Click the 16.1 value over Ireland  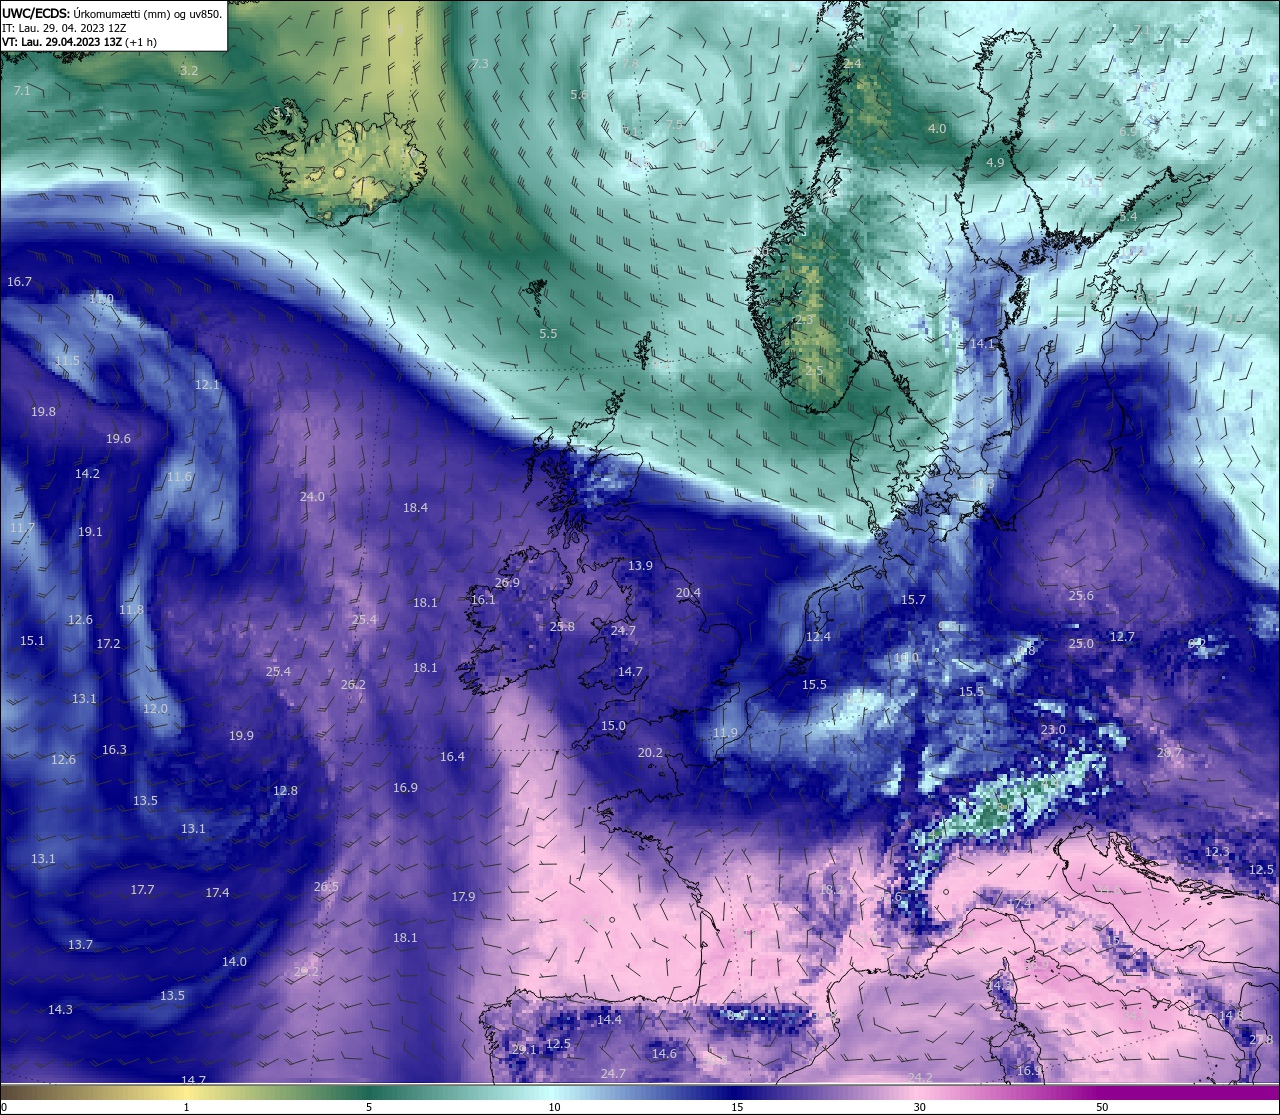pos(483,600)
